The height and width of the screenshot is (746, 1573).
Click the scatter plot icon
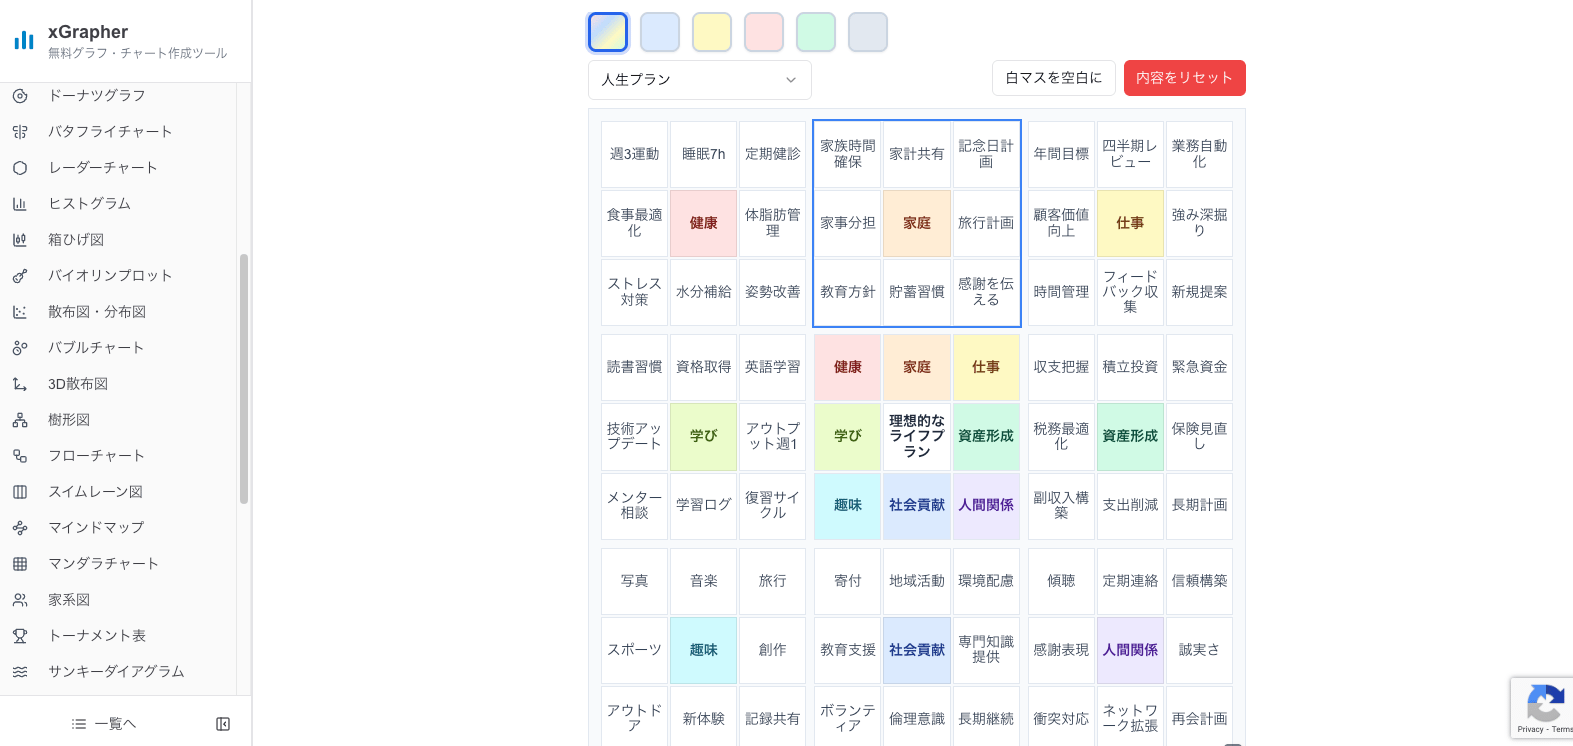[x=20, y=312]
